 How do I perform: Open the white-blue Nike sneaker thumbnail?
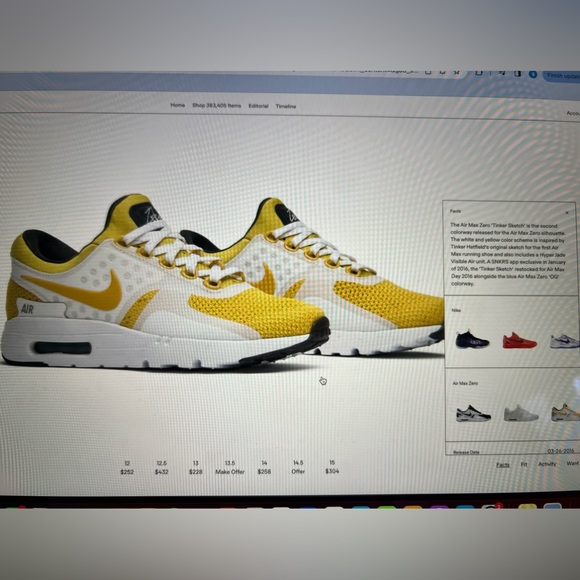(x=564, y=341)
